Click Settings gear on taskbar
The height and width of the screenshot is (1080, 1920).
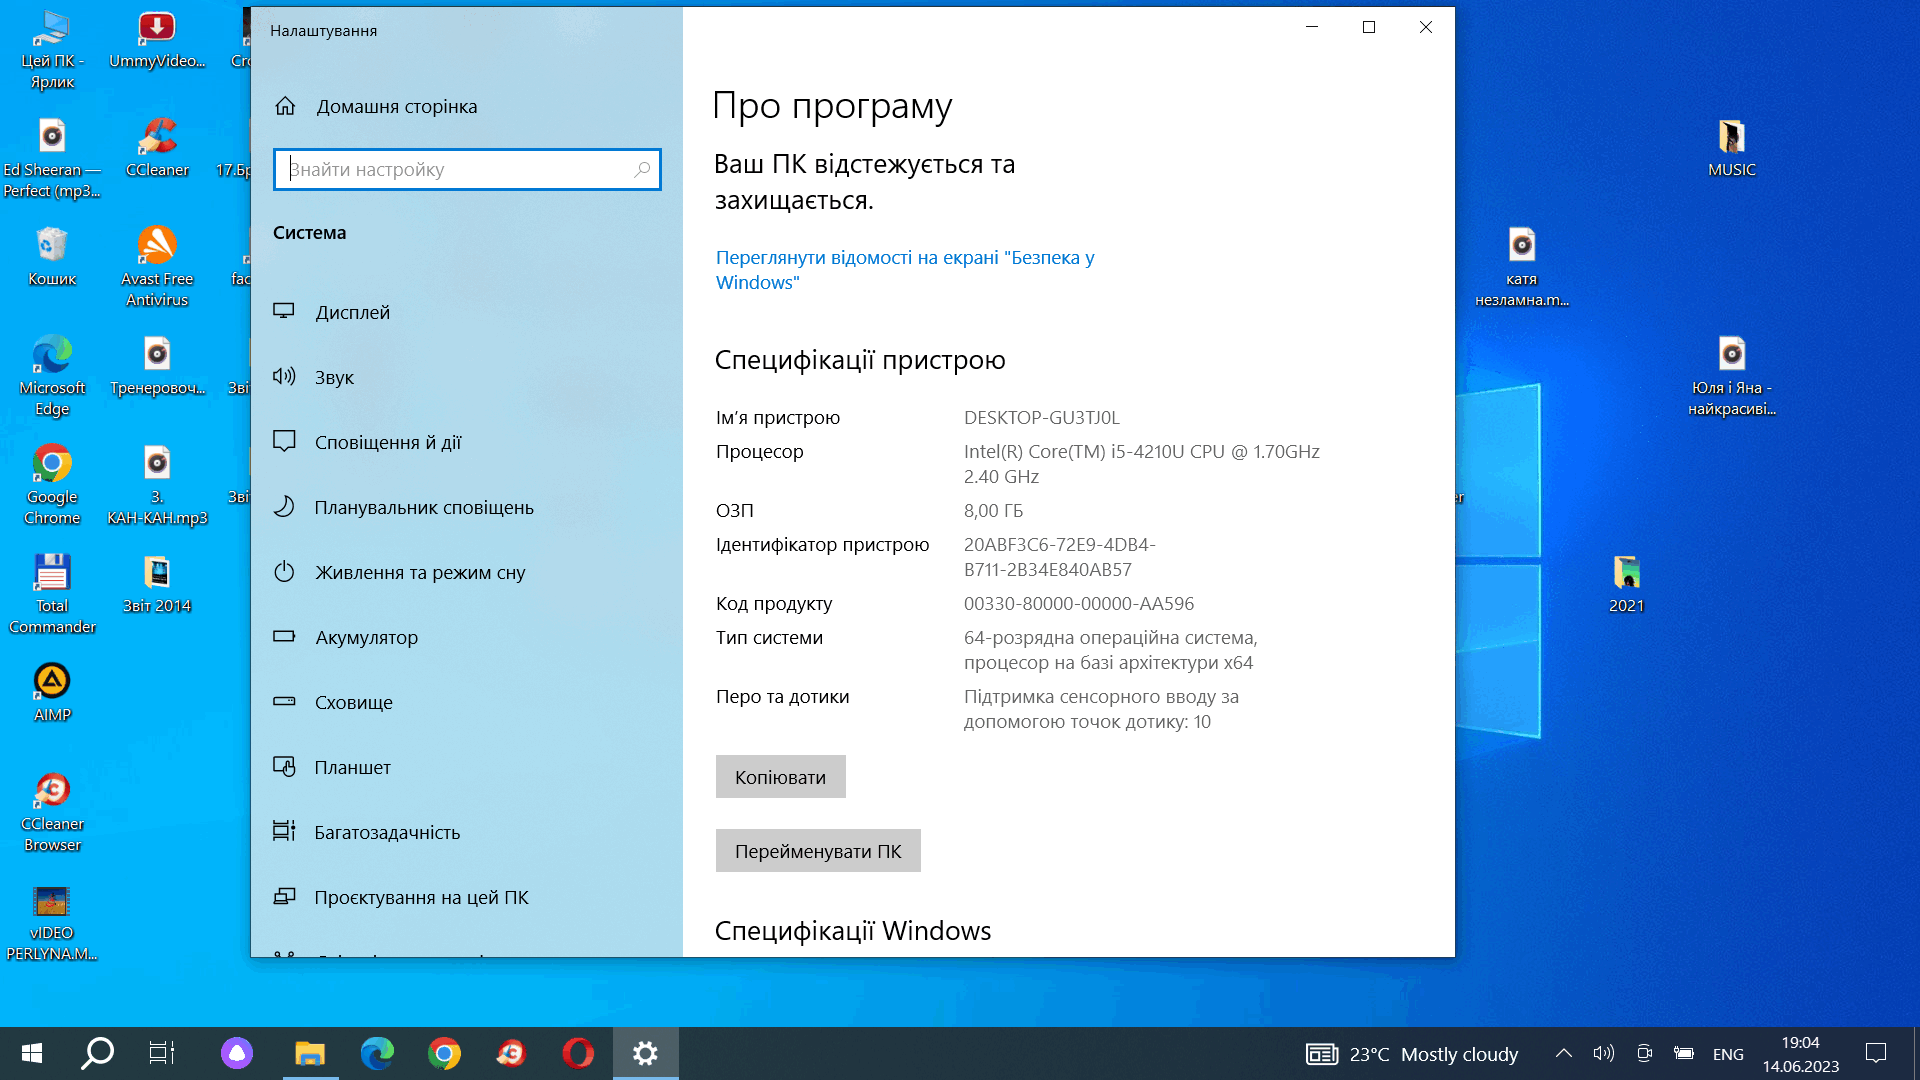pyautogui.click(x=646, y=1053)
